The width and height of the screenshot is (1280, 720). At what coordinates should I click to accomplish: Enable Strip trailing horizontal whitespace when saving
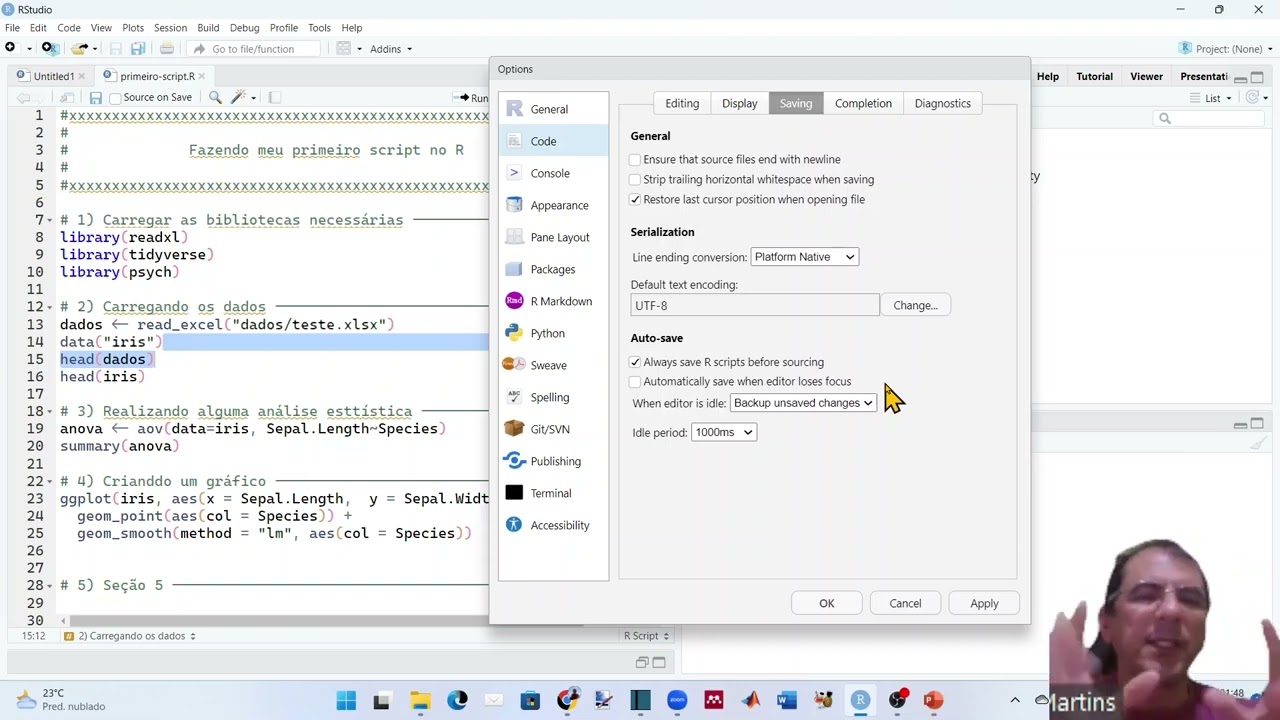point(635,180)
